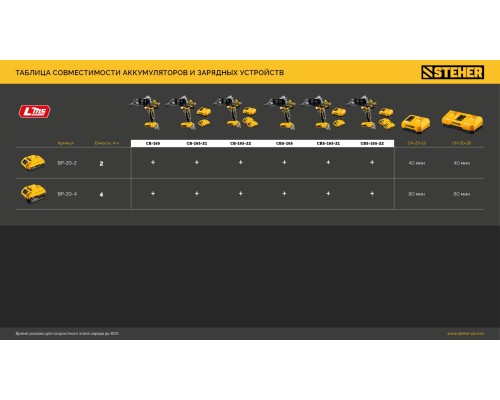Click the capacity value 4
Image resolution: width=500 pixels, height=400 pixels.
coord(101,194)
